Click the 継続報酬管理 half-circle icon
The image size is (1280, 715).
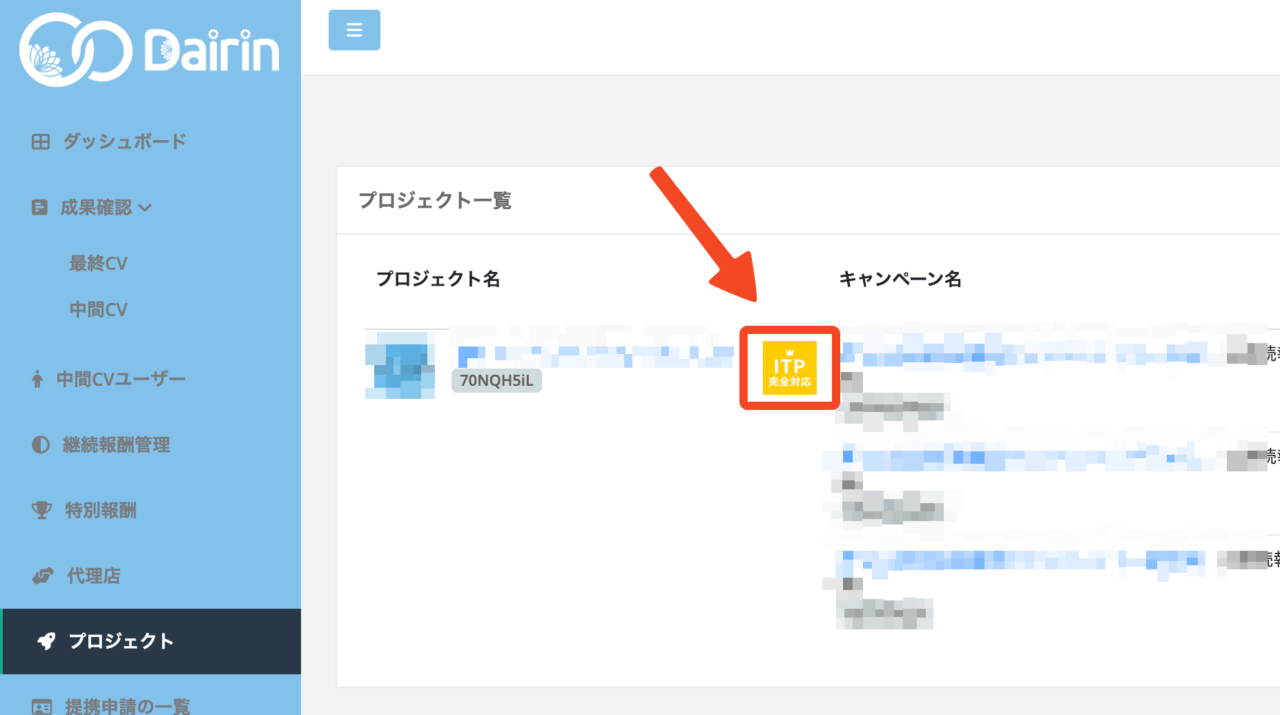(x=40, y=445)
